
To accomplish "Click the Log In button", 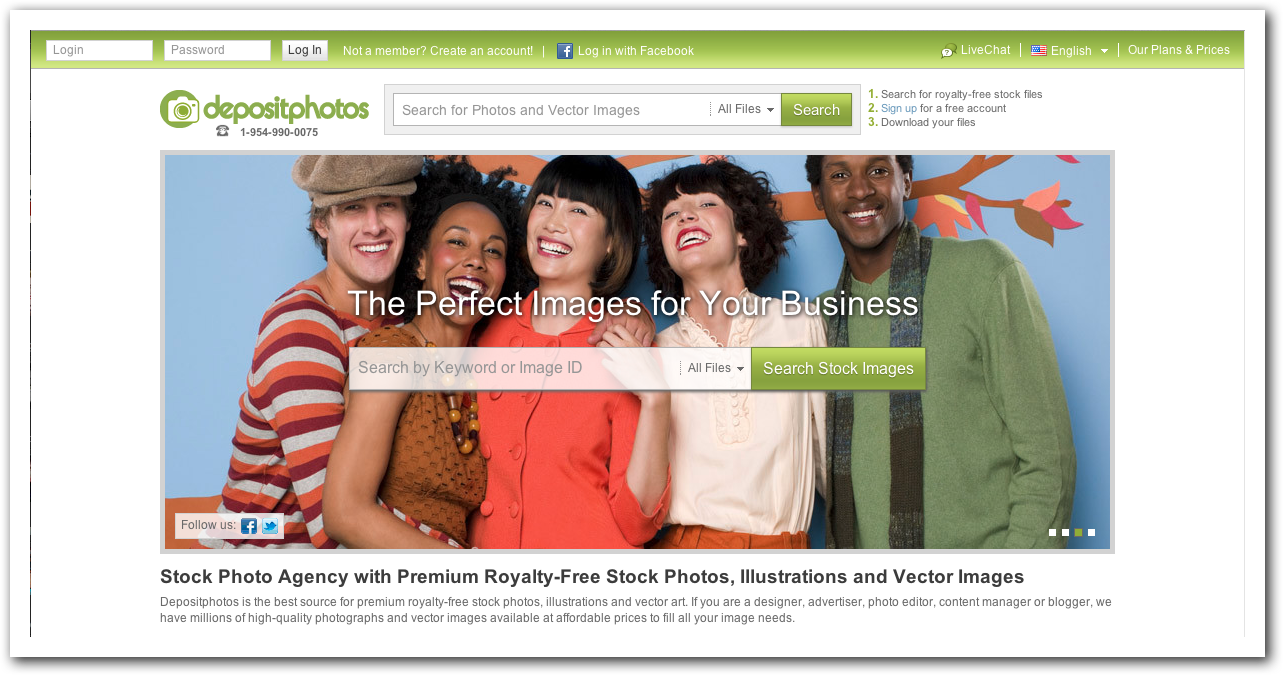I will coord(305,50).
